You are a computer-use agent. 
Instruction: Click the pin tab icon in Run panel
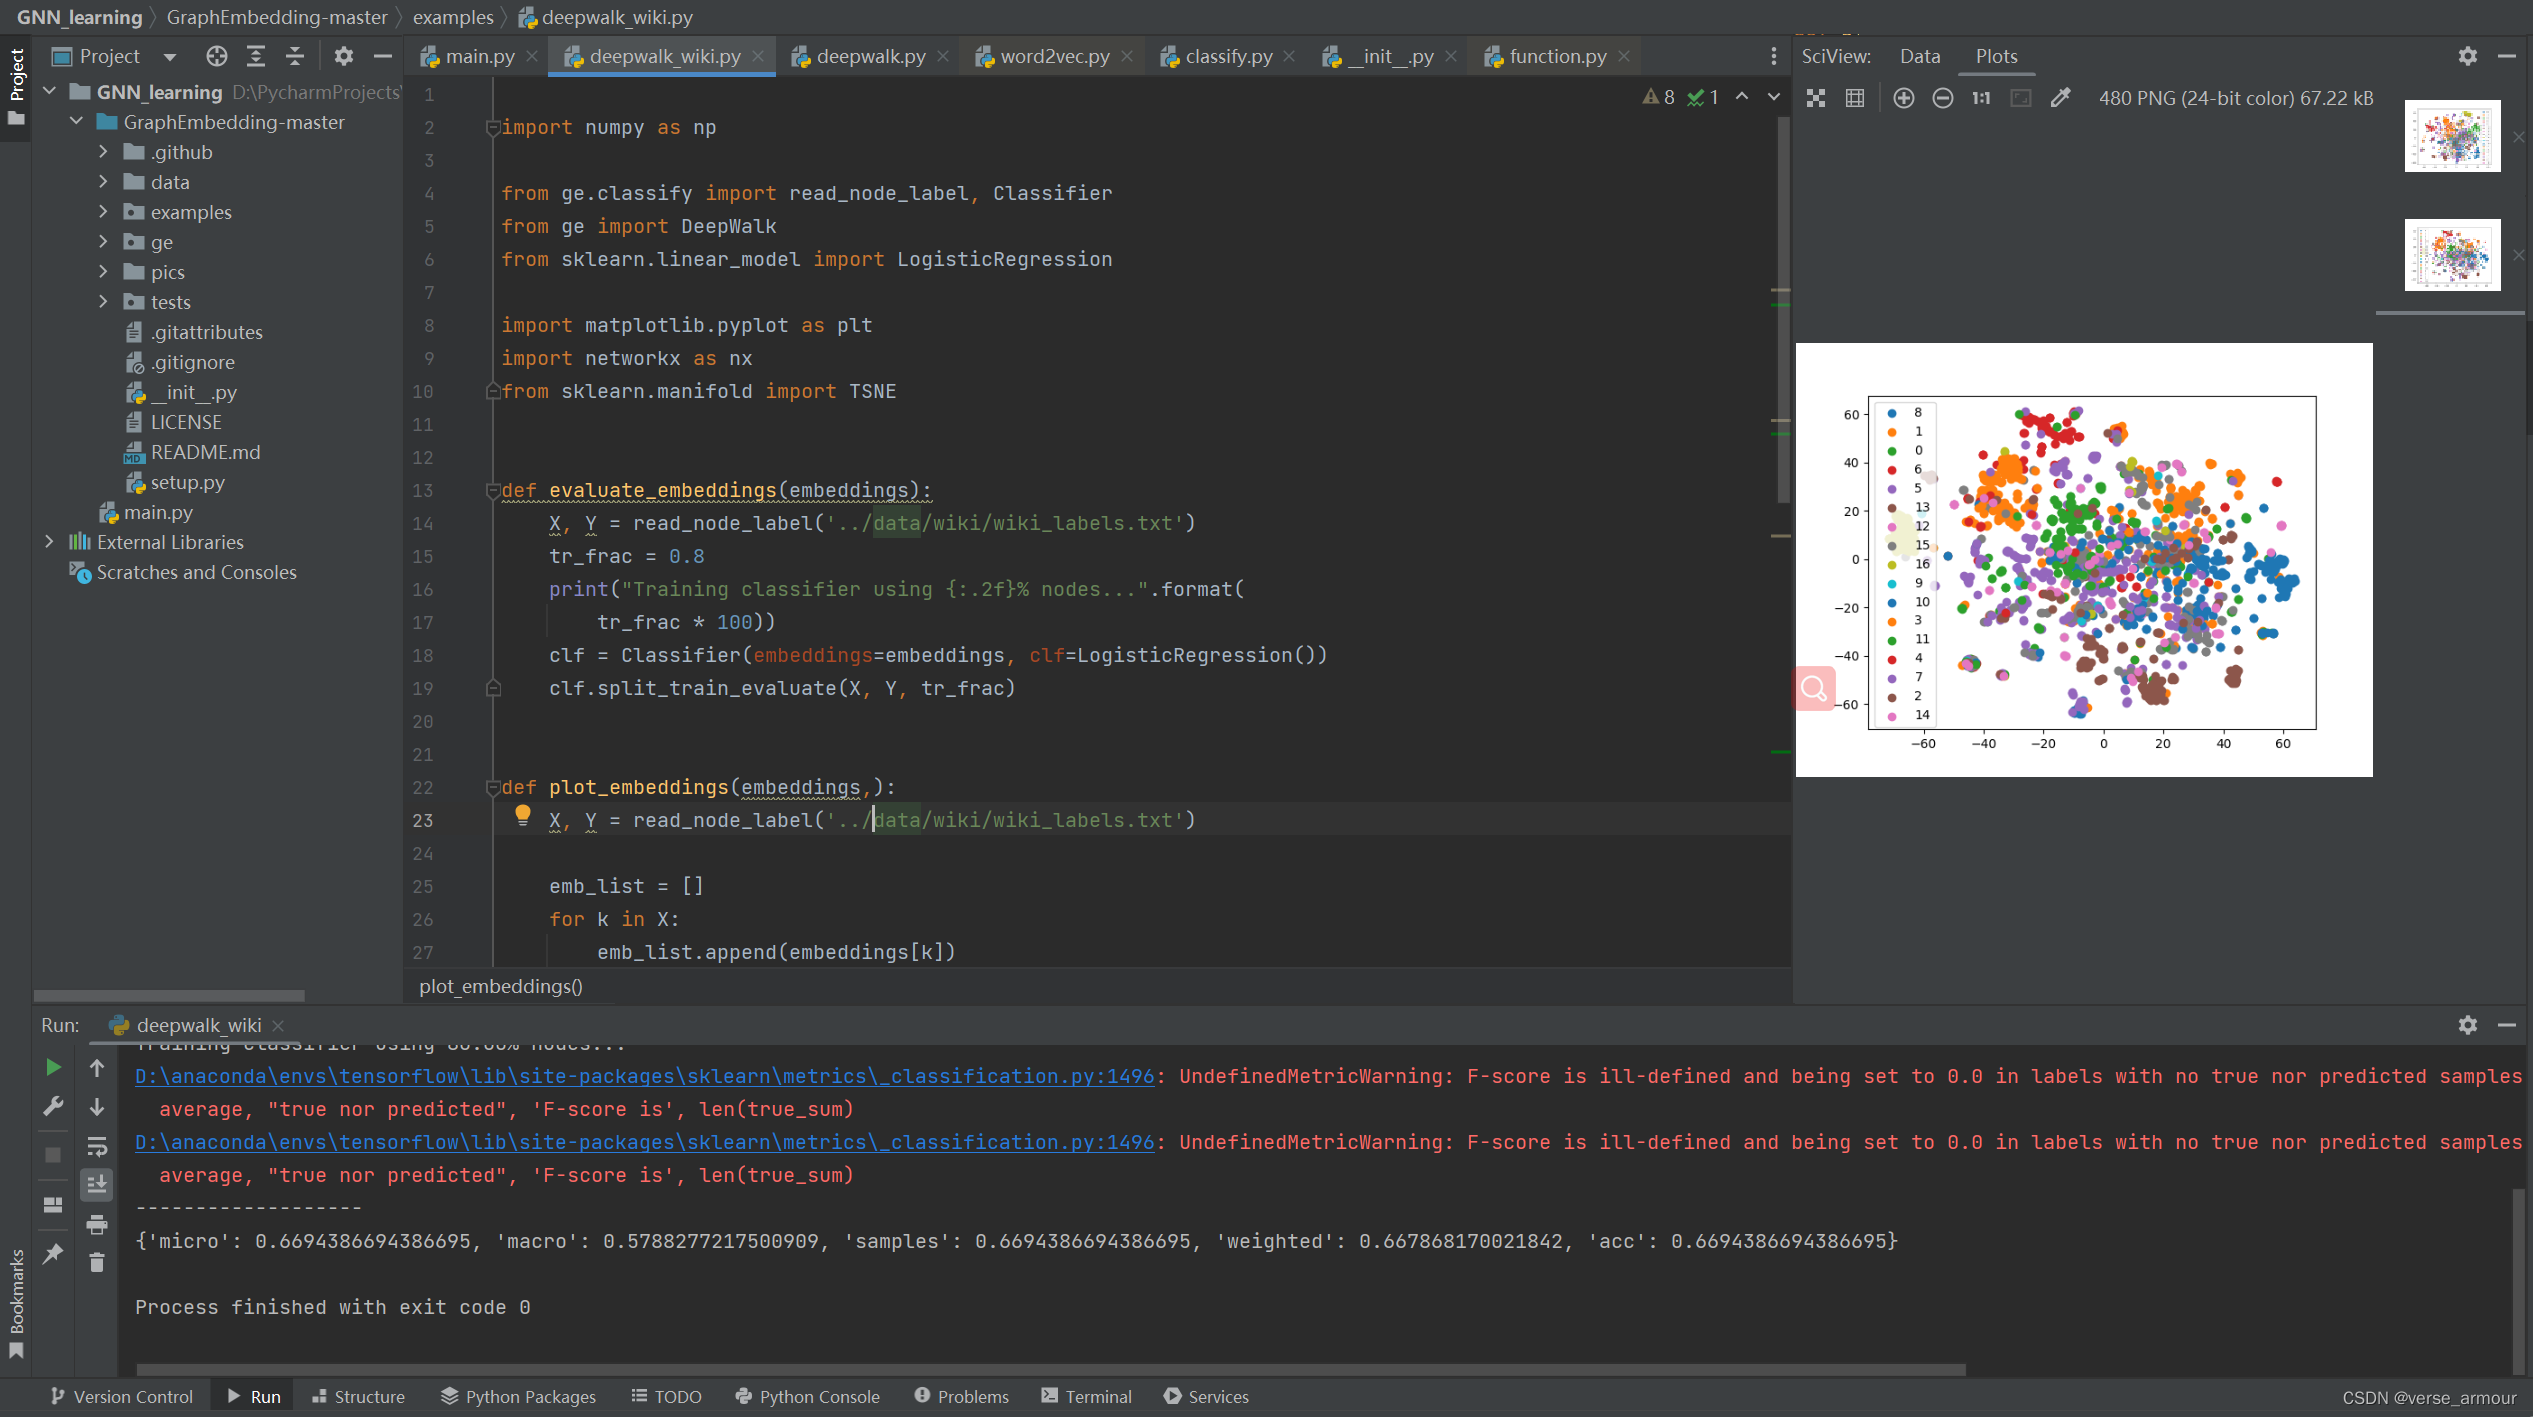click(53, 1253)
